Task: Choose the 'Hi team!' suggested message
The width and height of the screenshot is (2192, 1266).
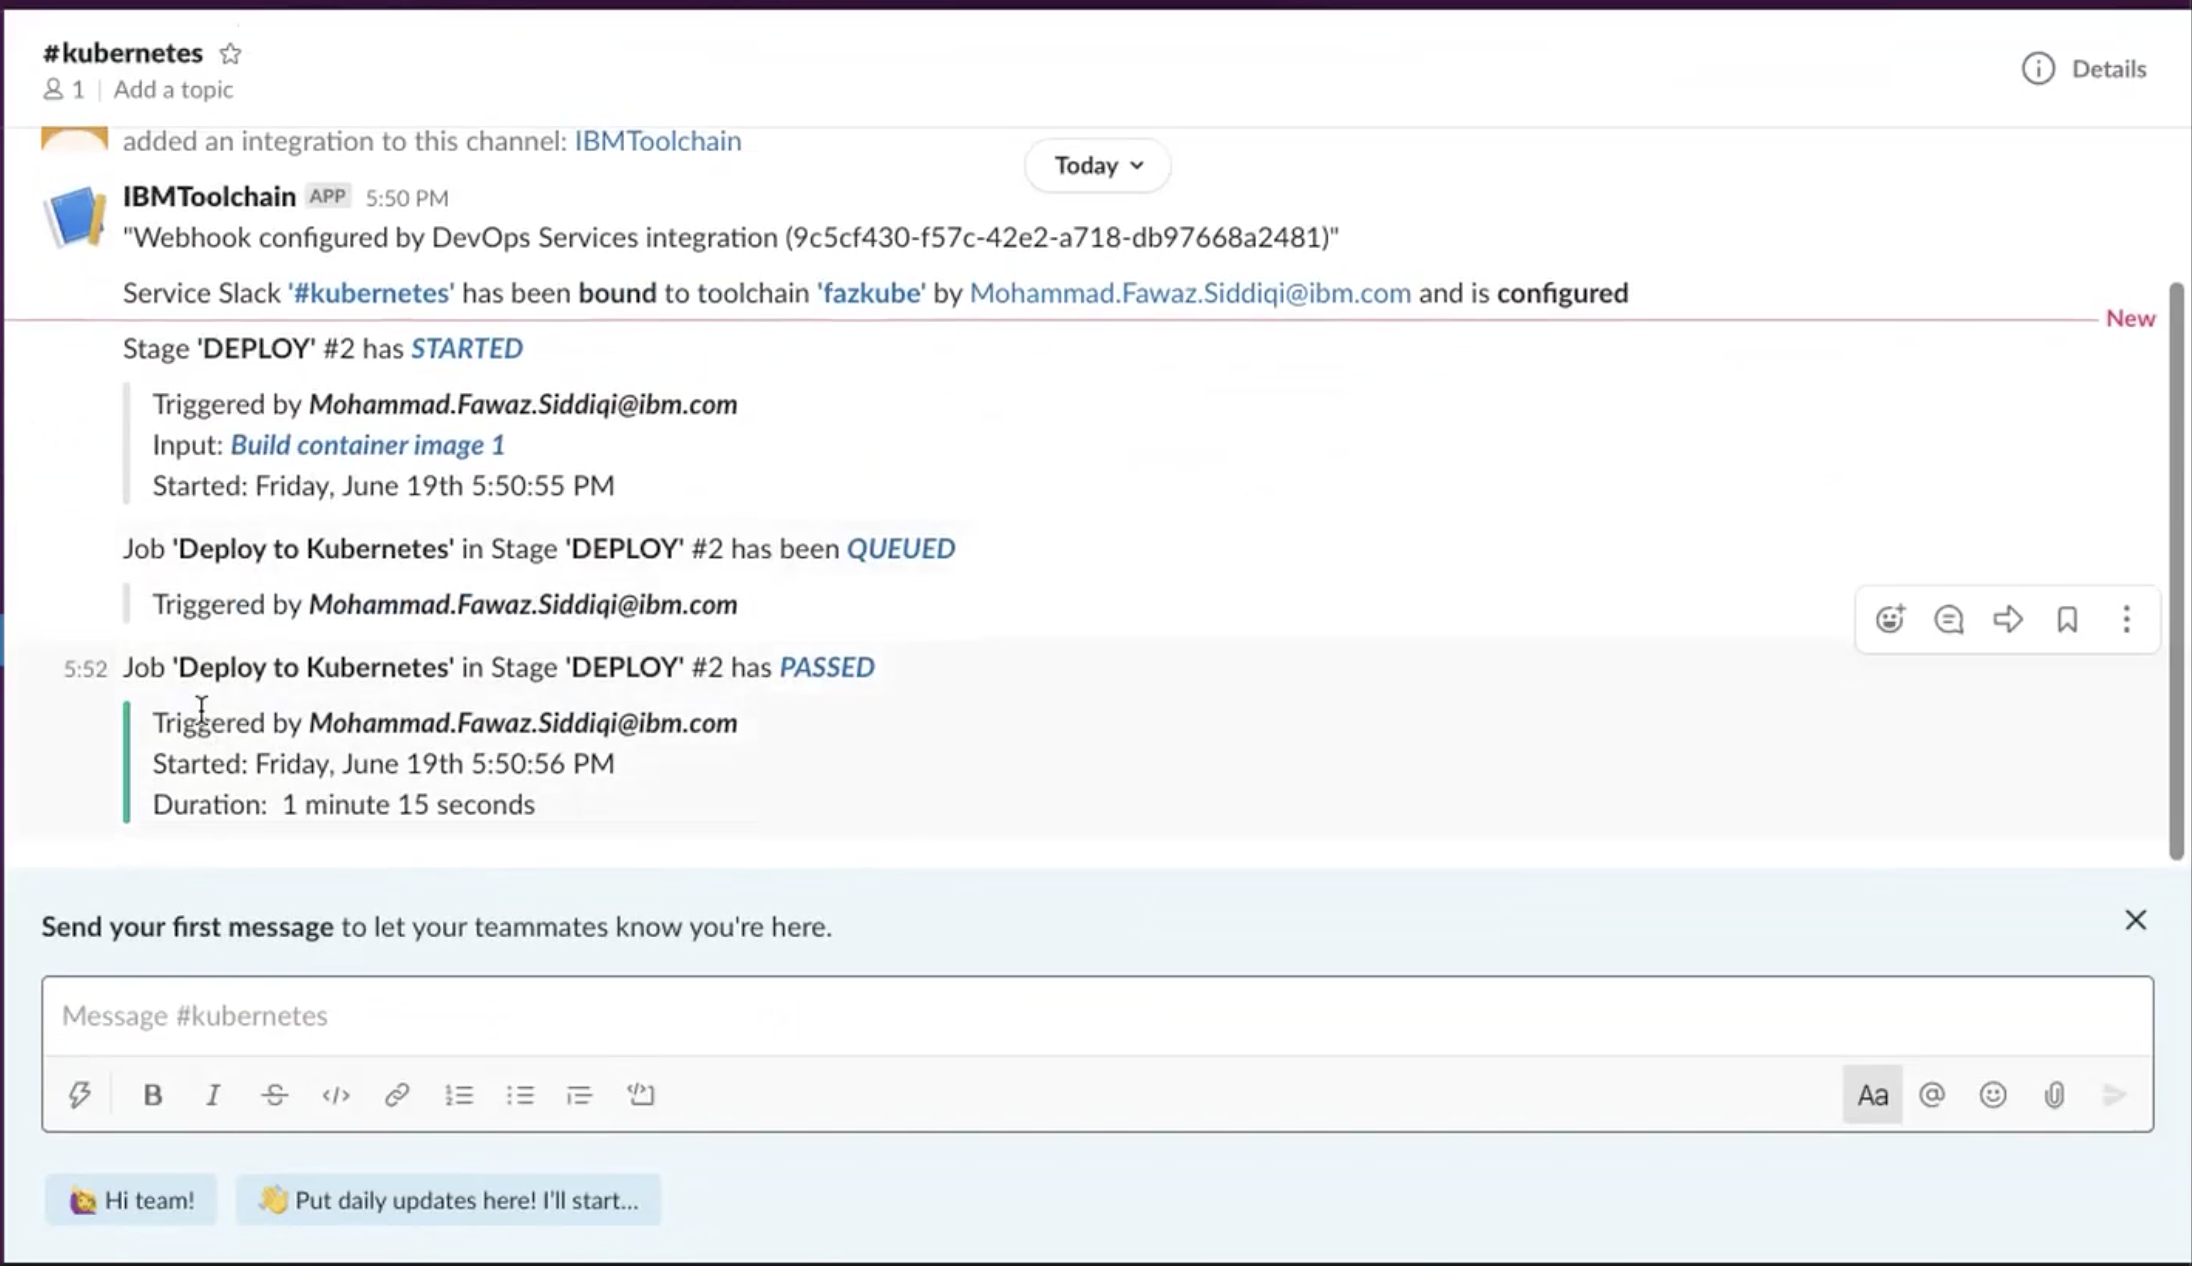Action: [131, 1200]
